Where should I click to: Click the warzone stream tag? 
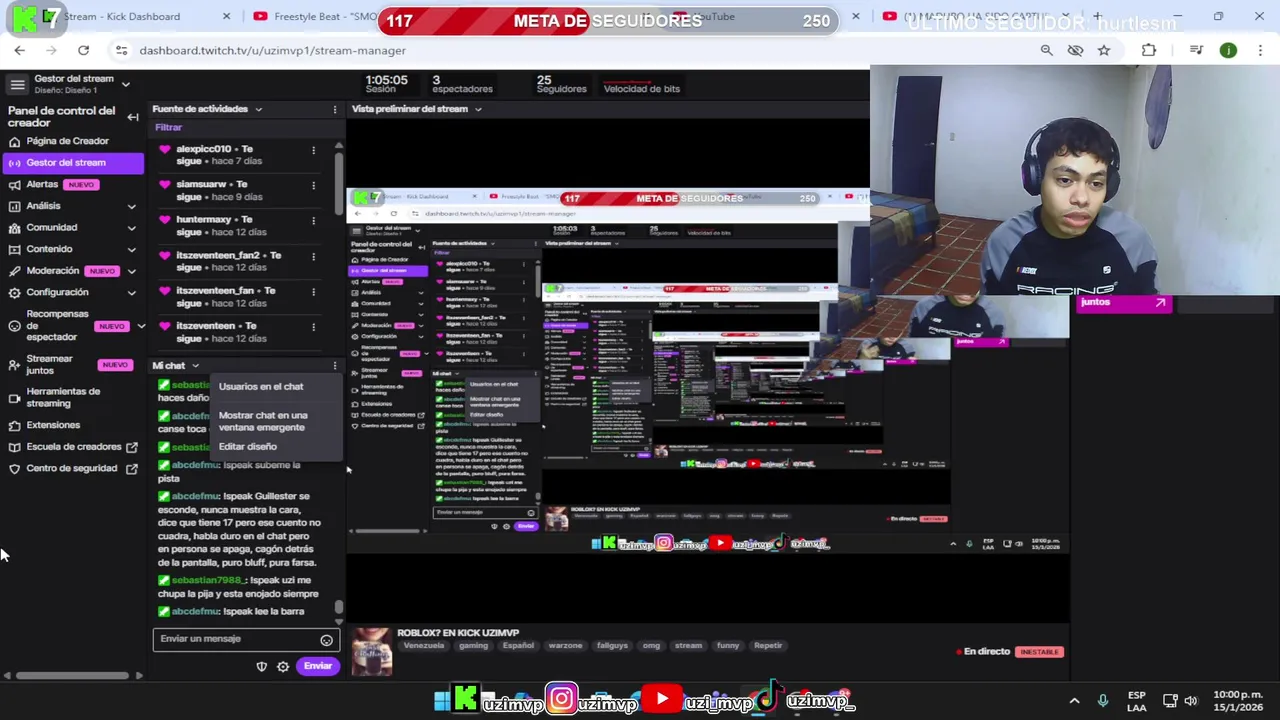(565, 646)
